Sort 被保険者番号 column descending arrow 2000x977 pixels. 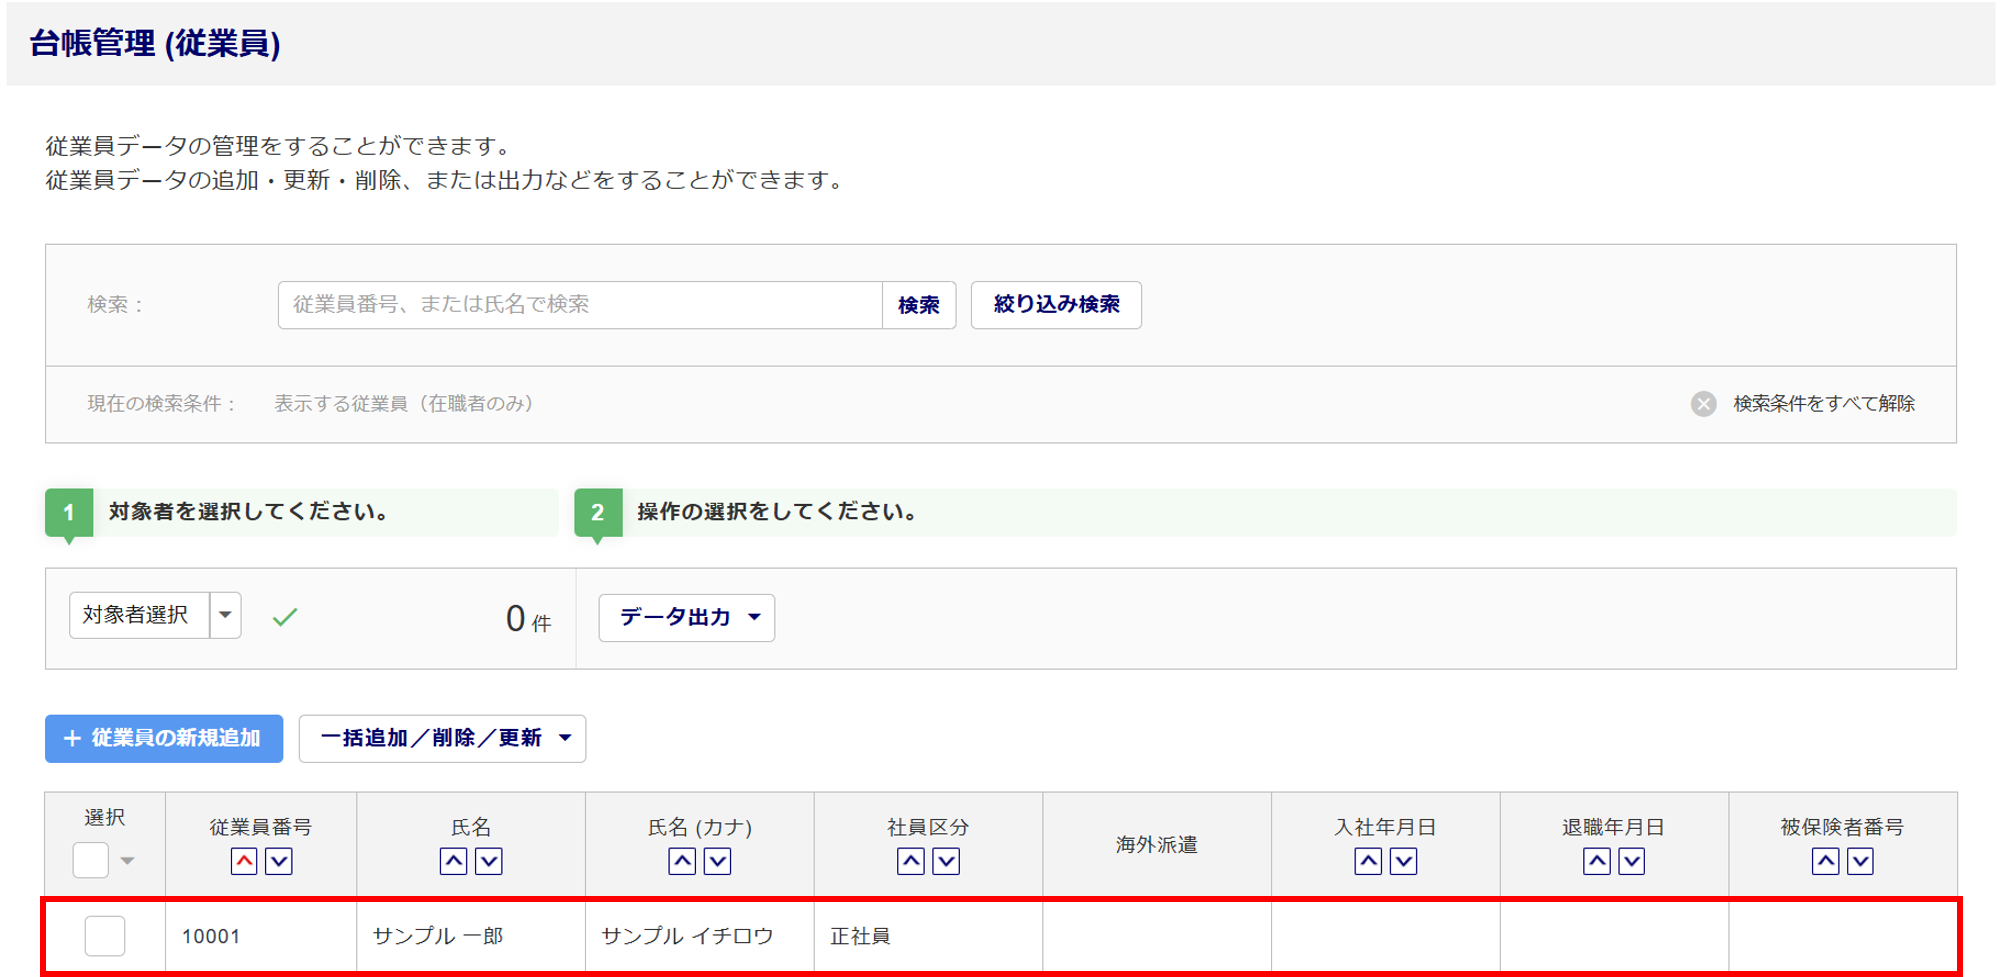pyautogui.click(x=1860, y=861)
